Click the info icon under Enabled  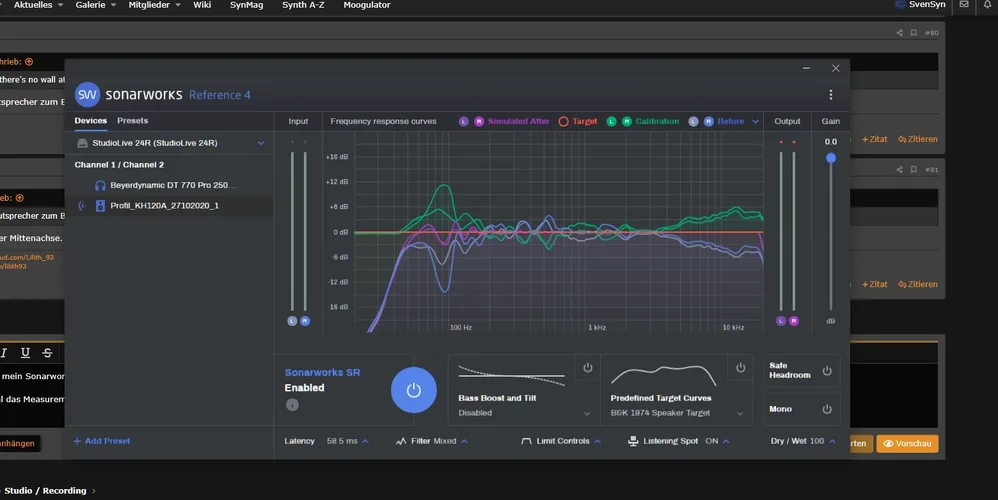coord(292,405)
